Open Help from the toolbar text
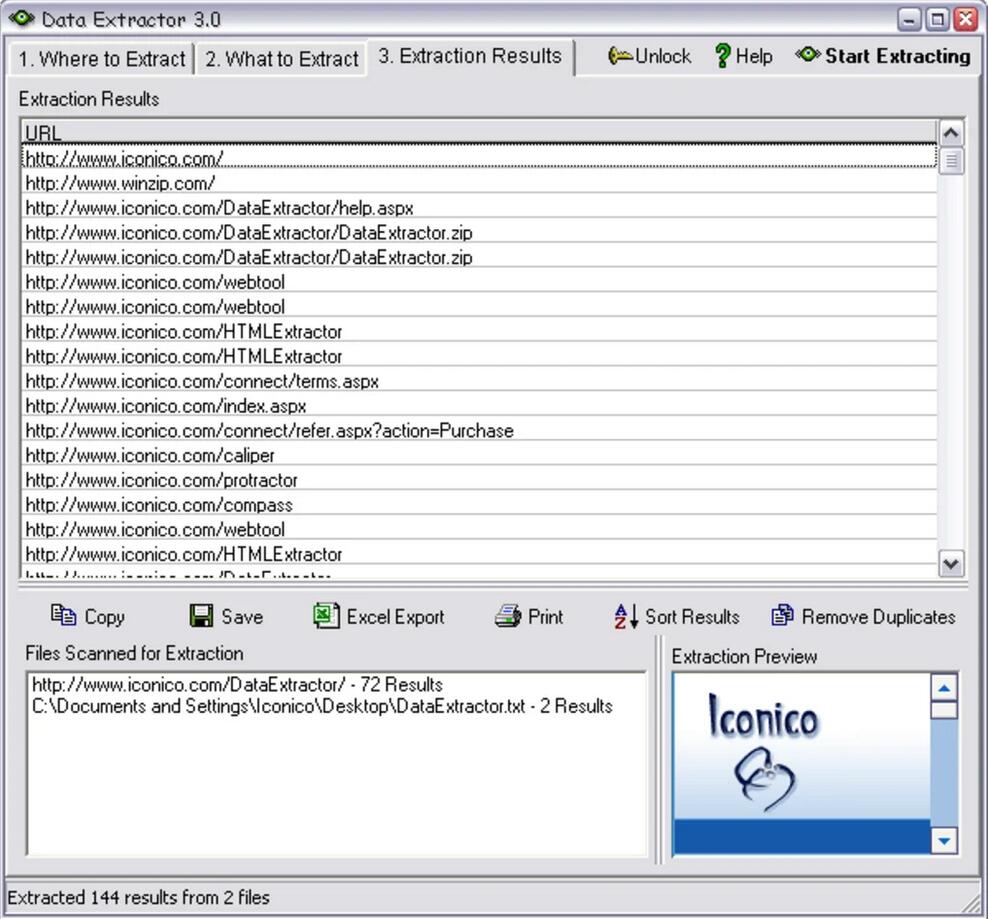 click(x=754, y=57)
